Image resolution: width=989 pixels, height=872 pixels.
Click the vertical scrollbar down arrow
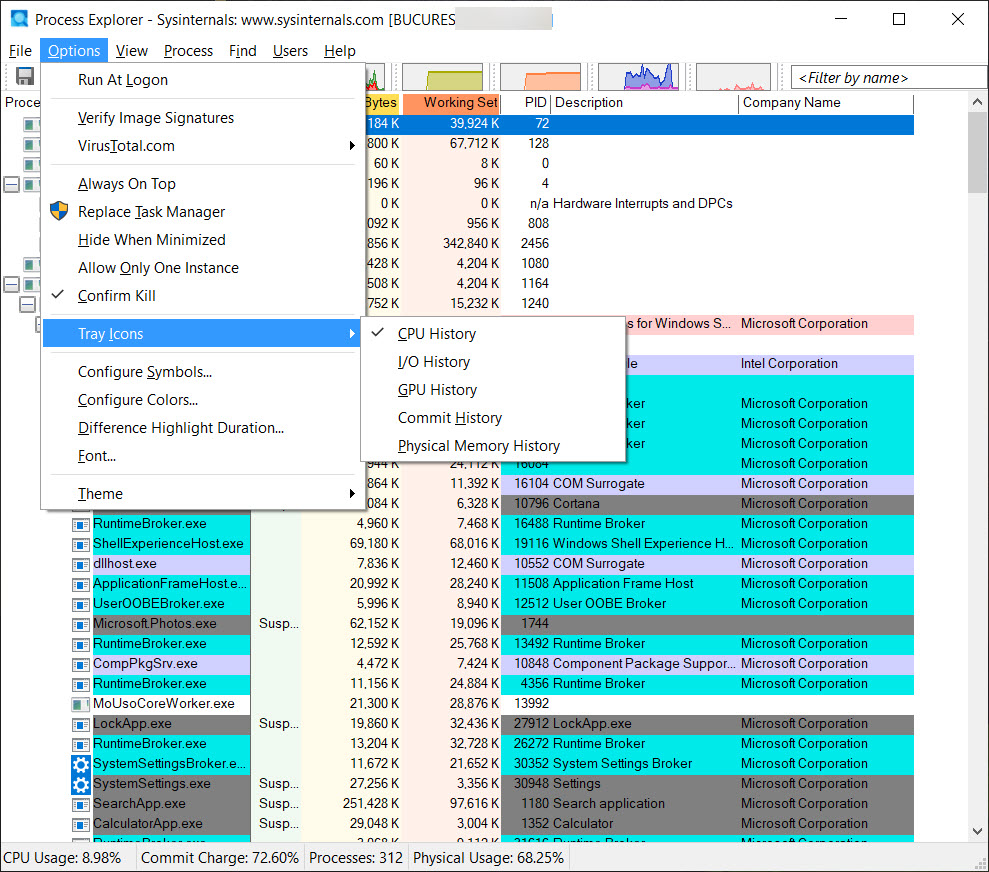tap(977, 831)
